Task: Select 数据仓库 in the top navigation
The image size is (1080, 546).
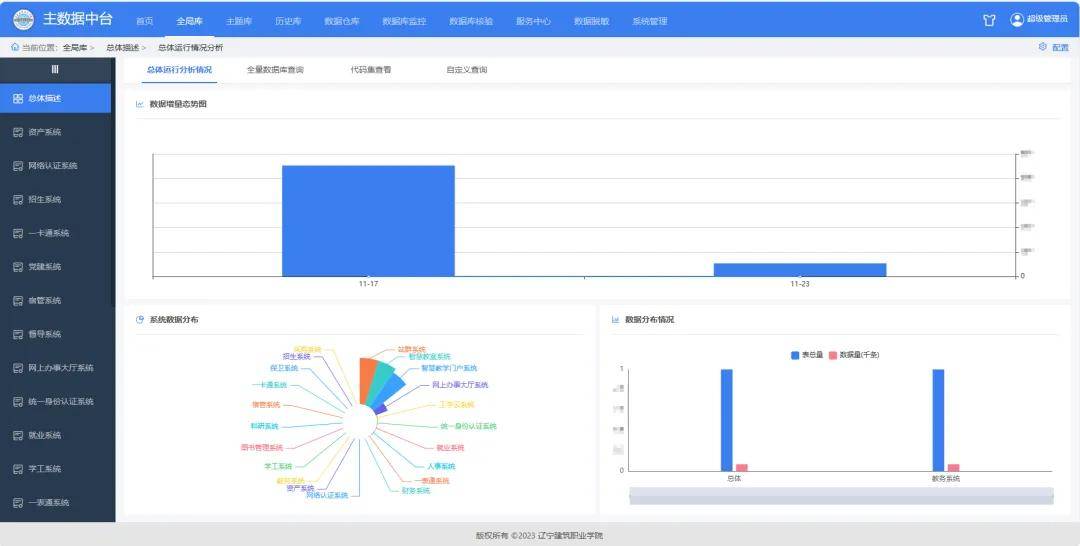Action: 341,21
